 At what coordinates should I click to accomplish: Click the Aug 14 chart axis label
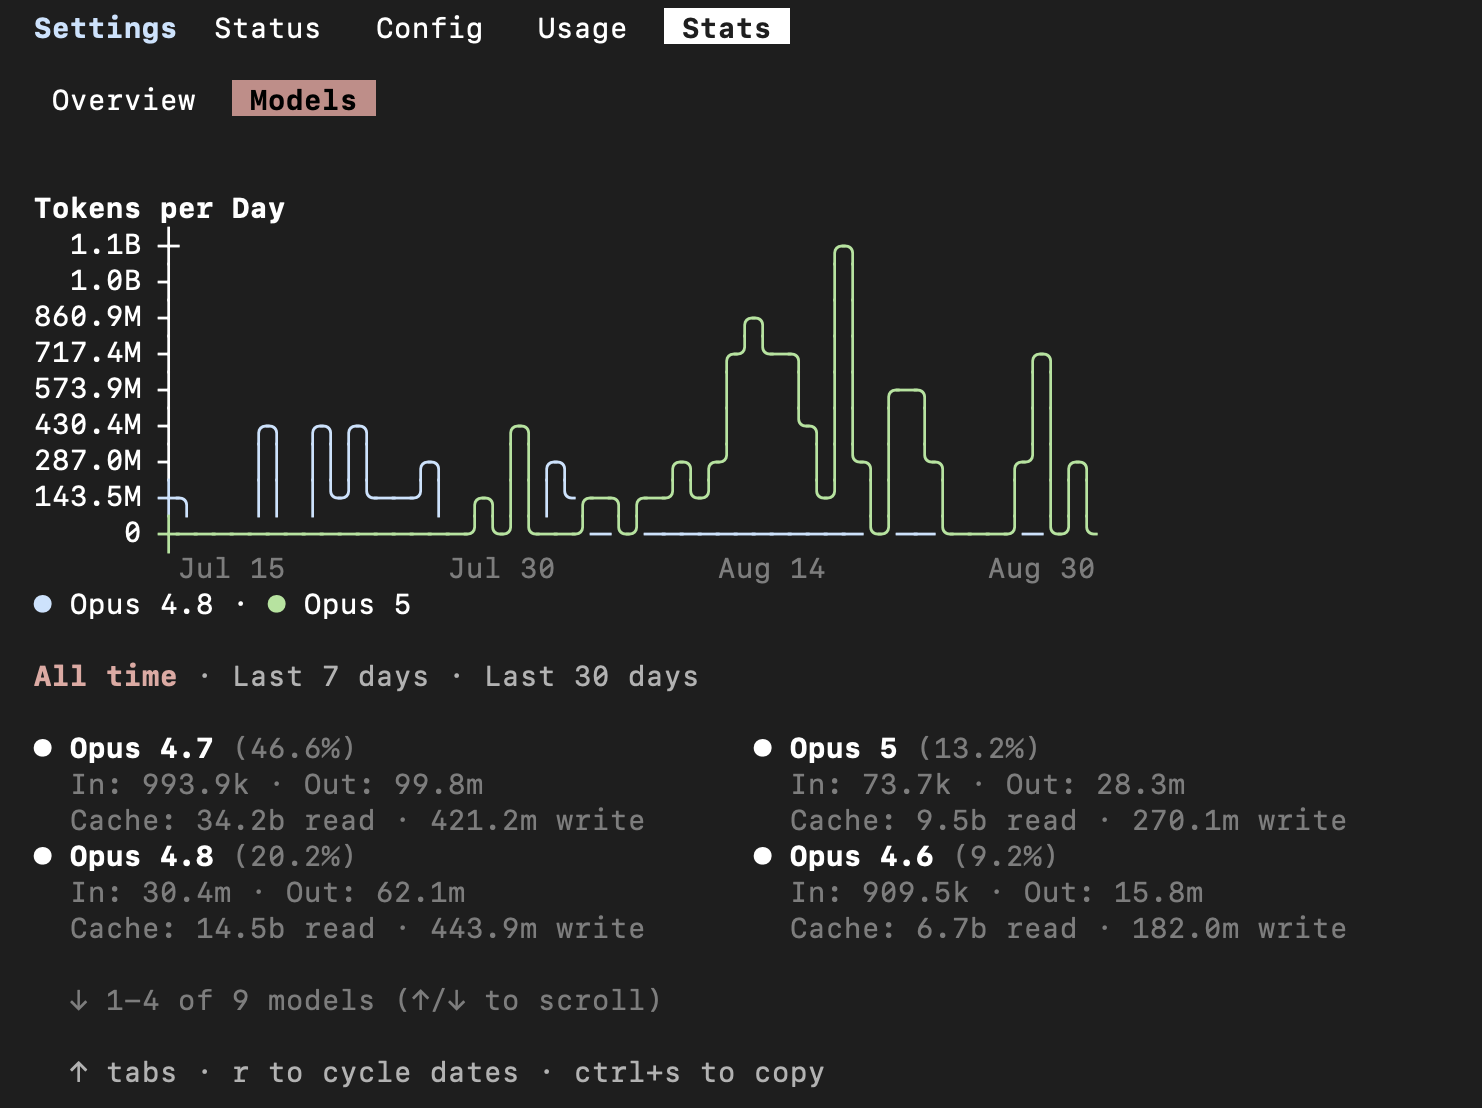[771, 568]
